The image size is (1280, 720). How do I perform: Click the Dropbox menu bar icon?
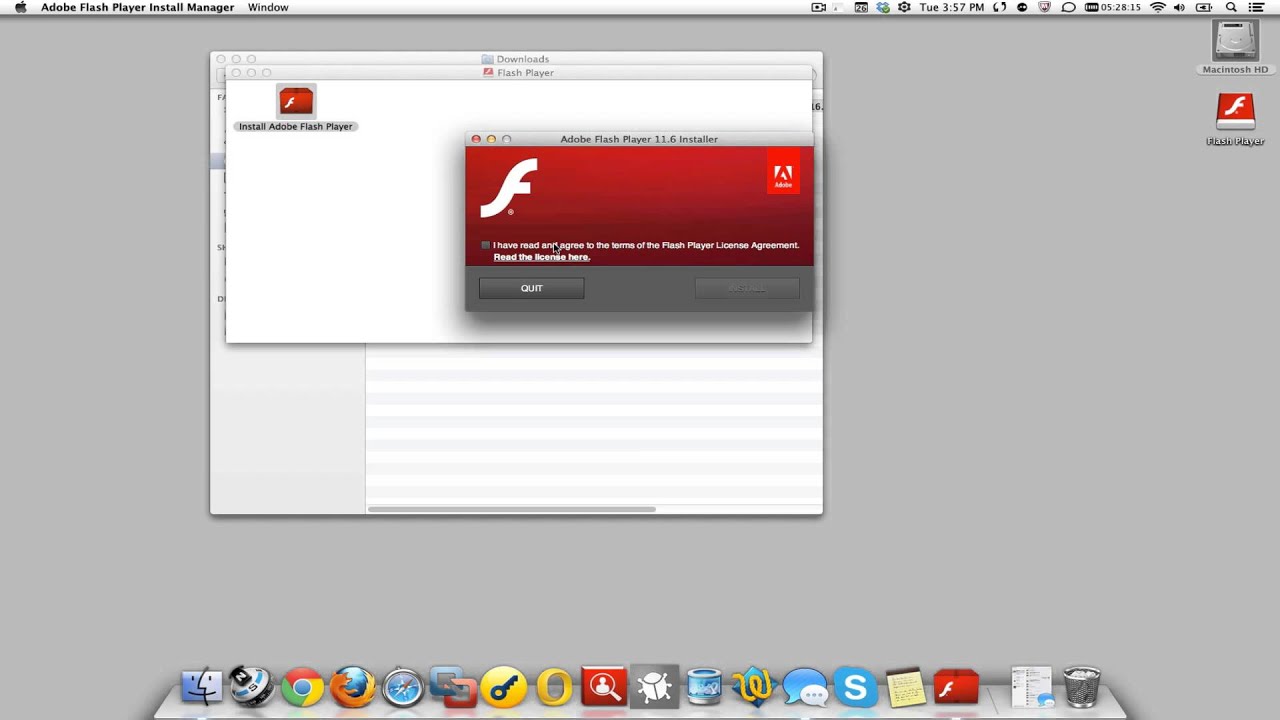(883, 7)
